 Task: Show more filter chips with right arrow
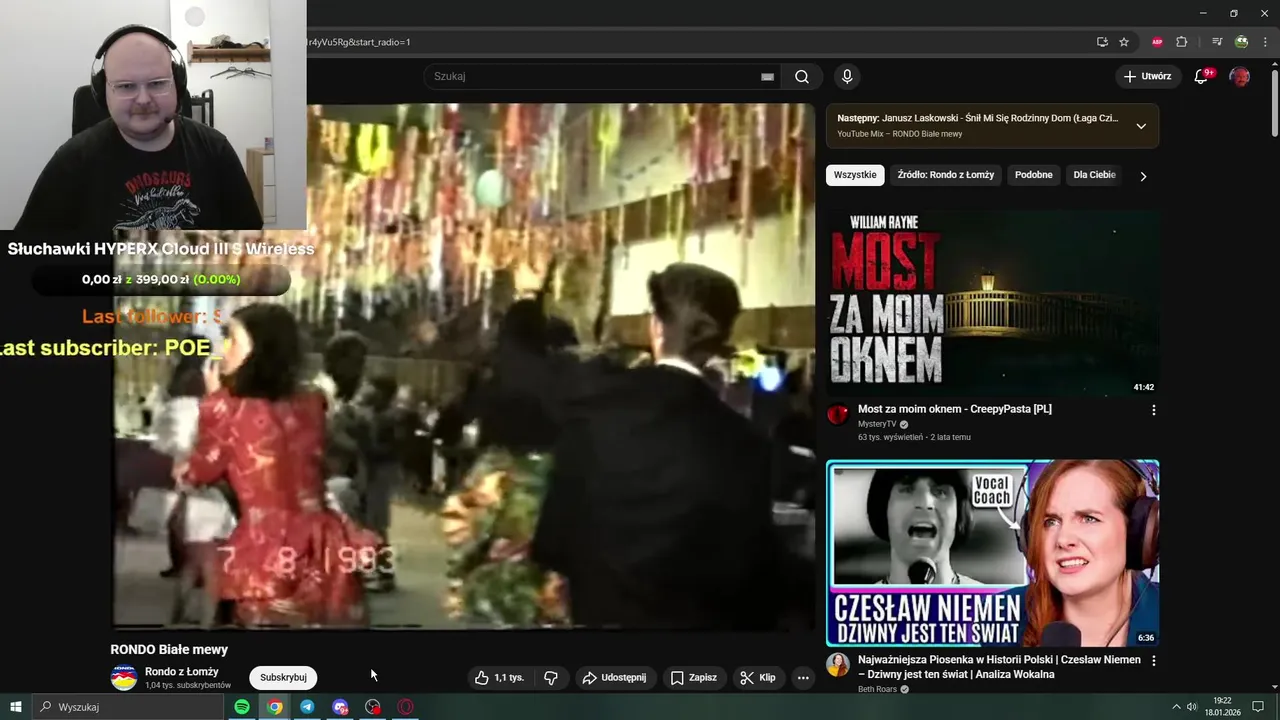[x=1143, y=176]
